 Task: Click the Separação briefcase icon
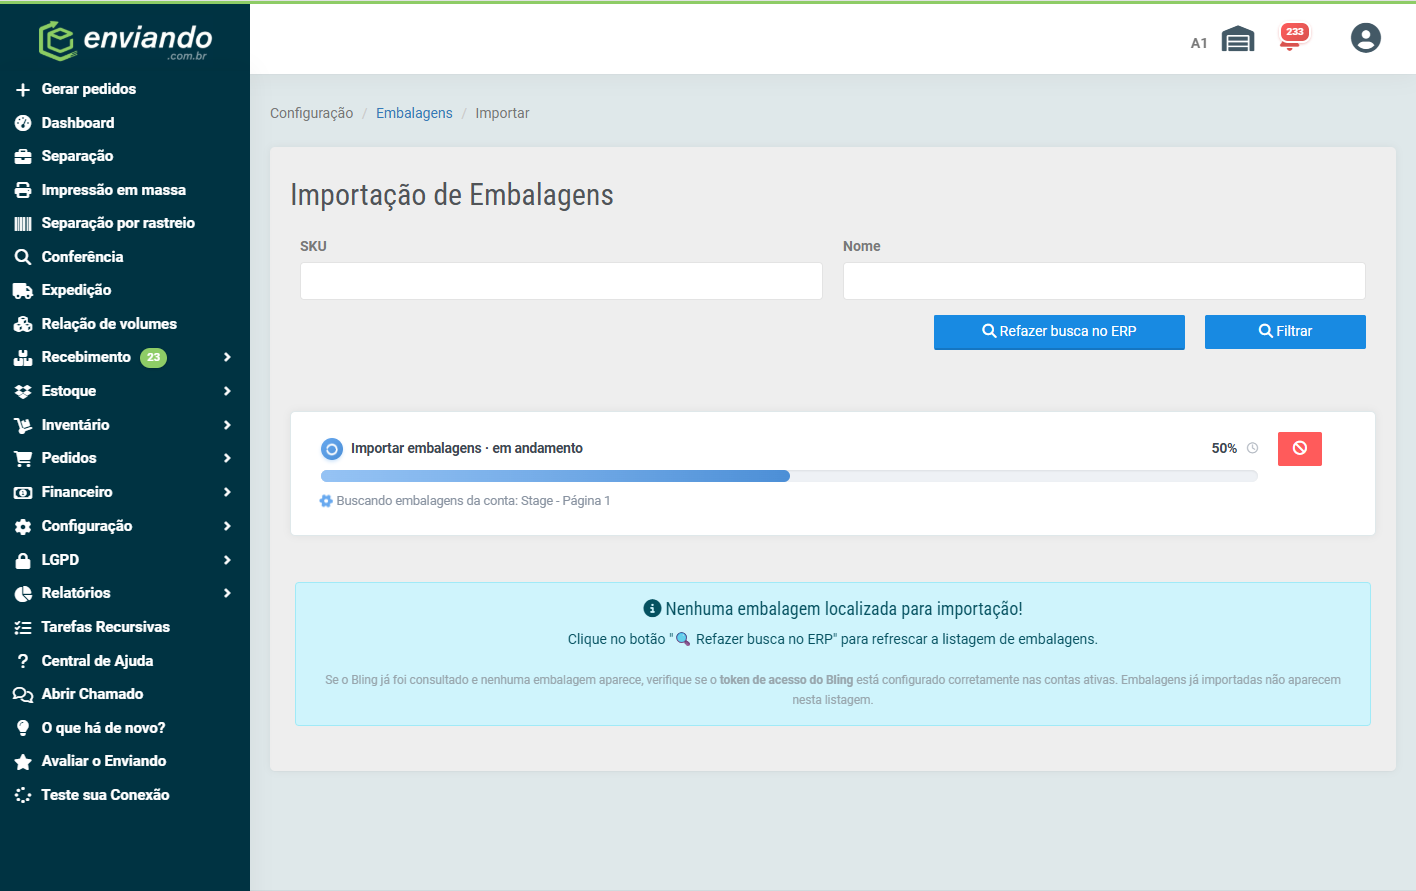coord(23,156)
